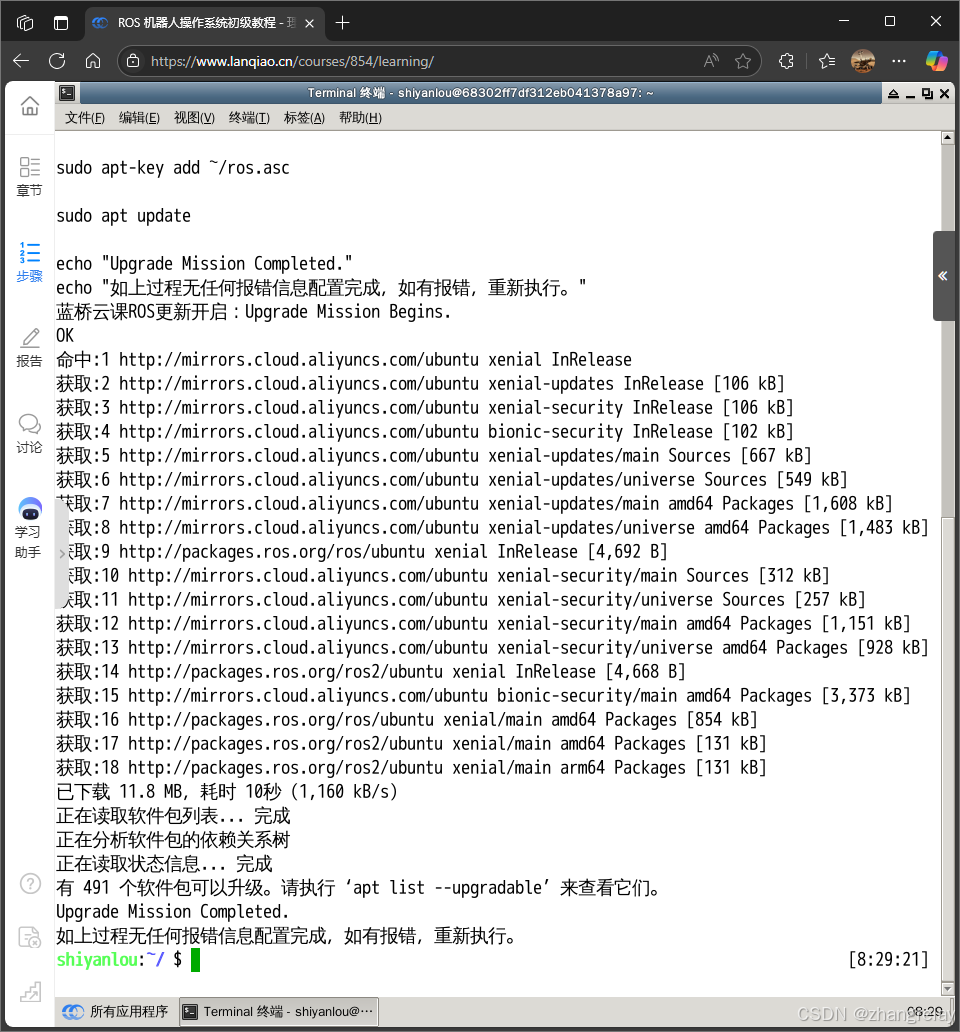Viewport: 960px width, 1032px height.
Task: Click 'sudo apt update' line
Action: 123,216
